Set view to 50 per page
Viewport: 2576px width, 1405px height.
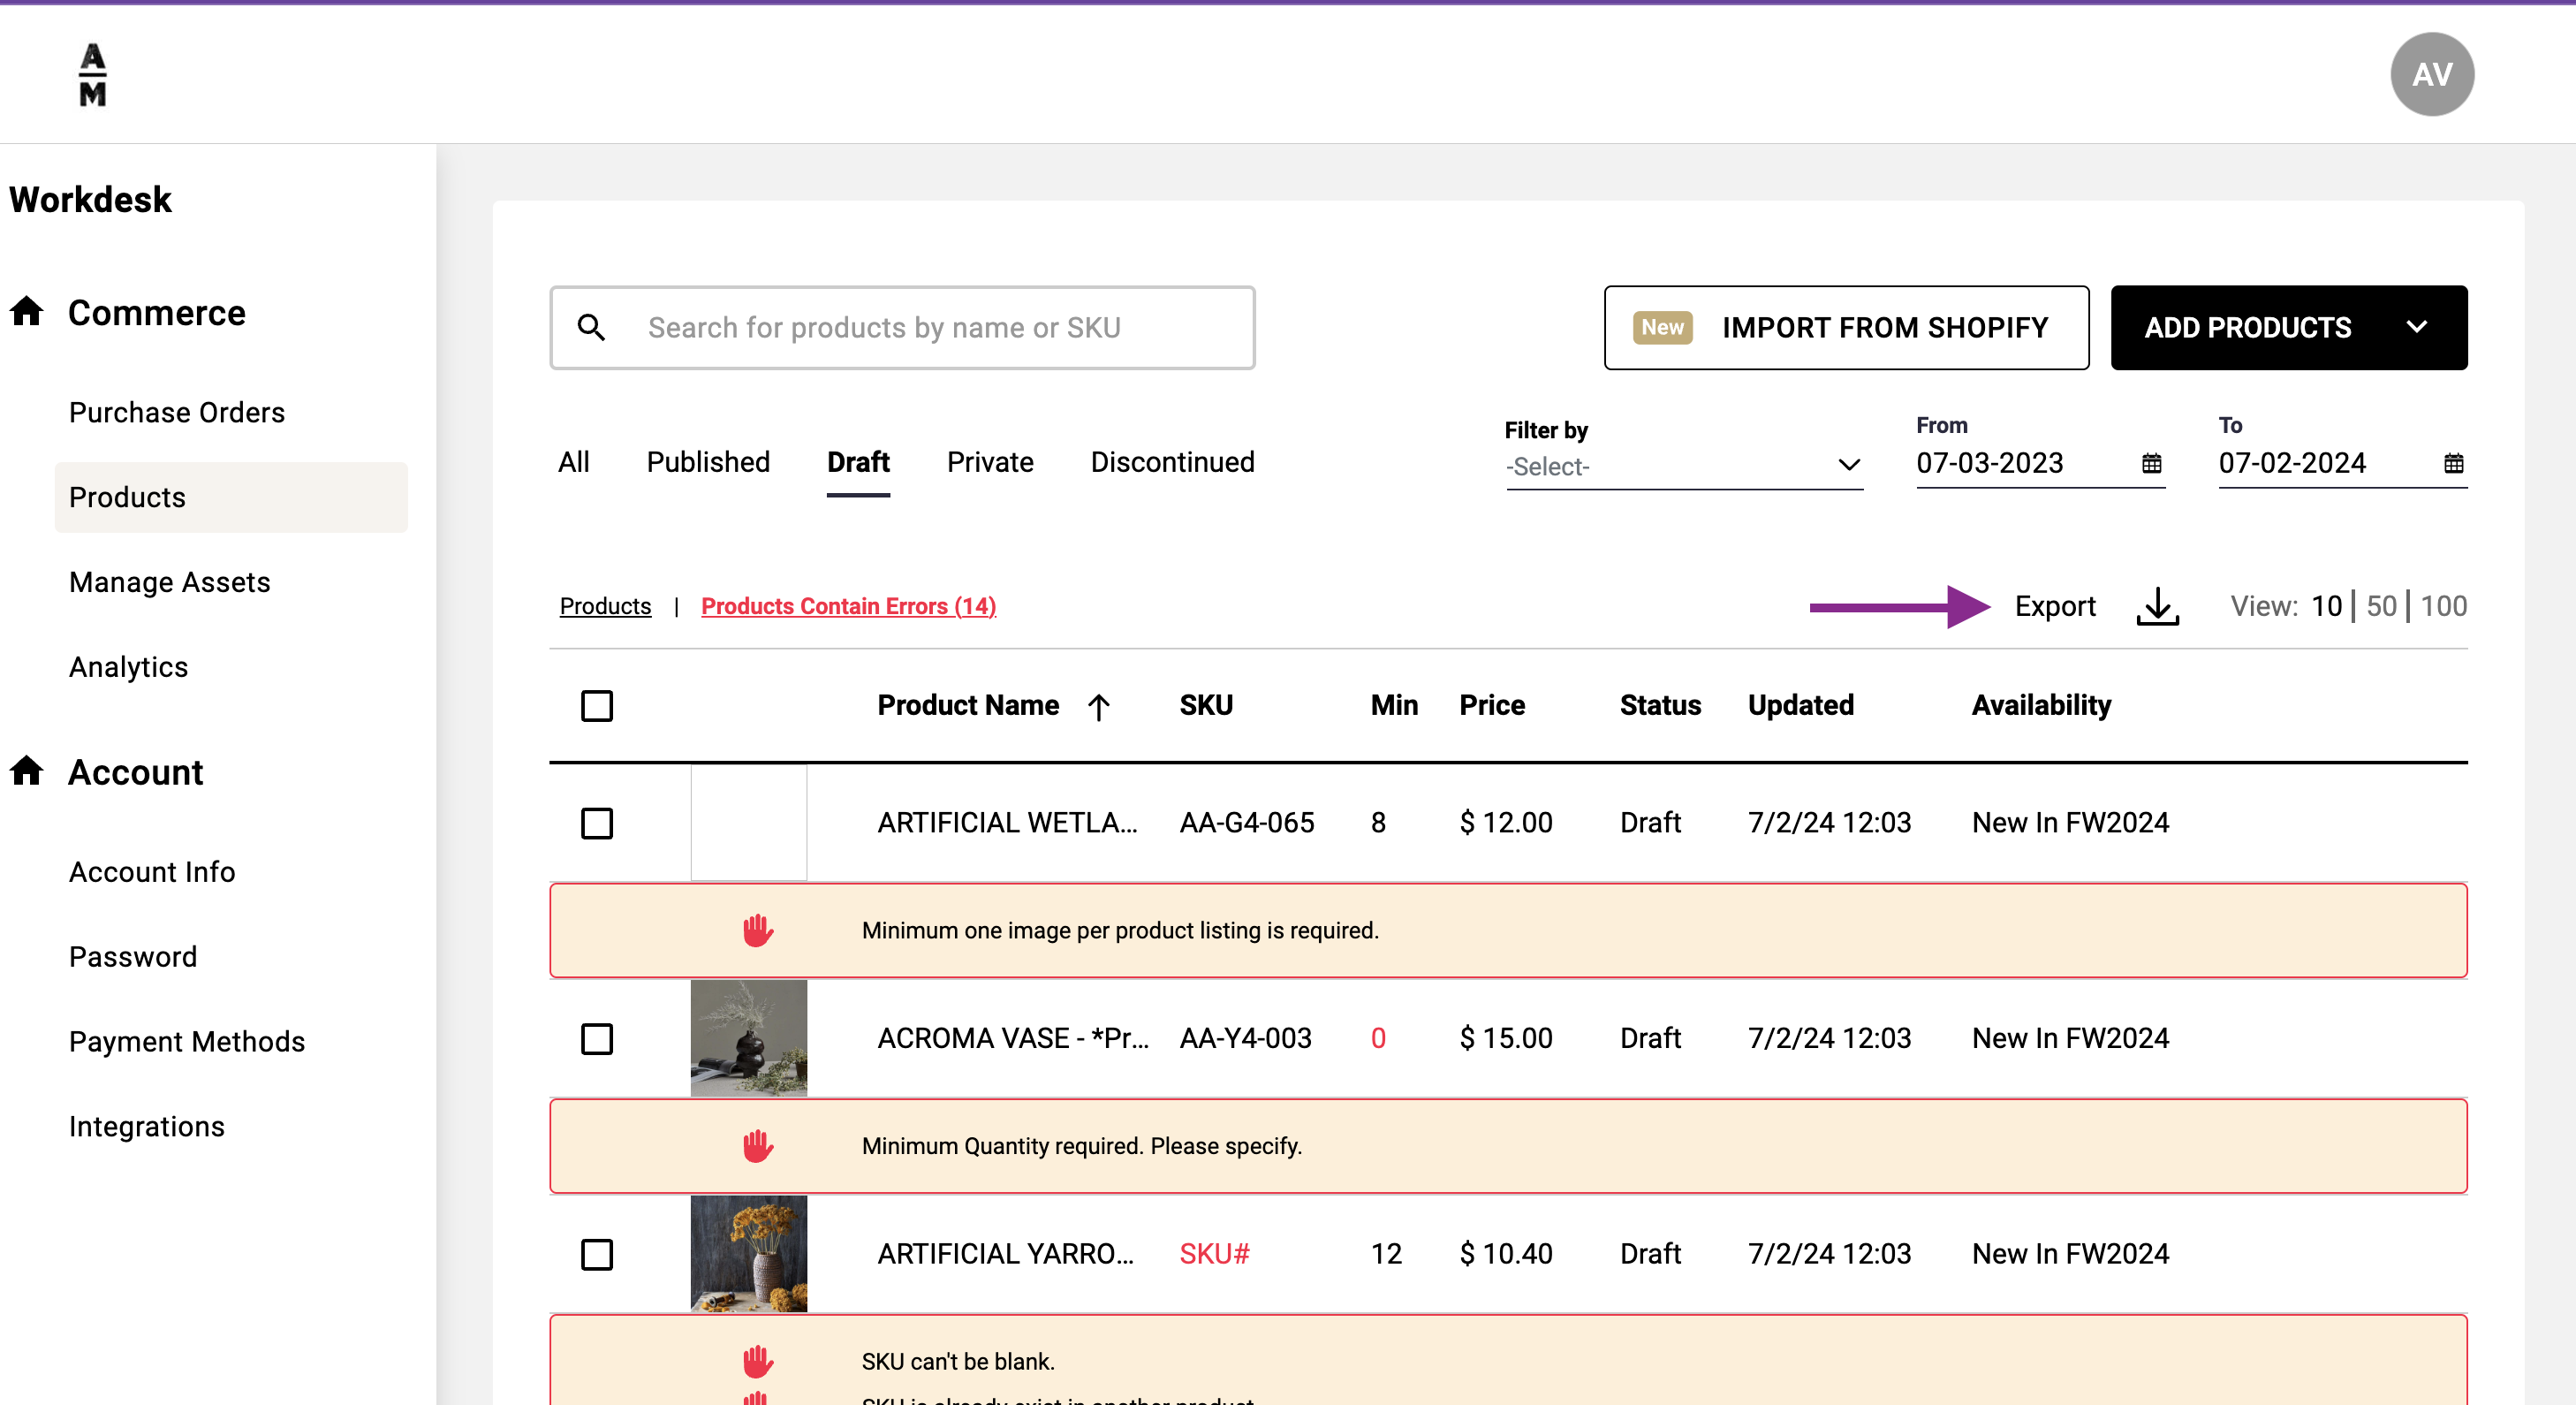(x=2380, y=606)
